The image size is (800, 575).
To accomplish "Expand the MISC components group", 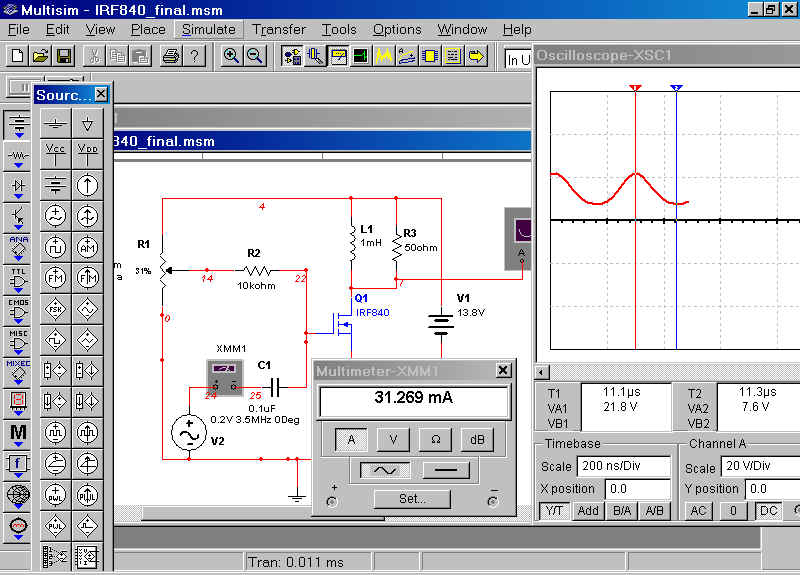I will 18,339.
